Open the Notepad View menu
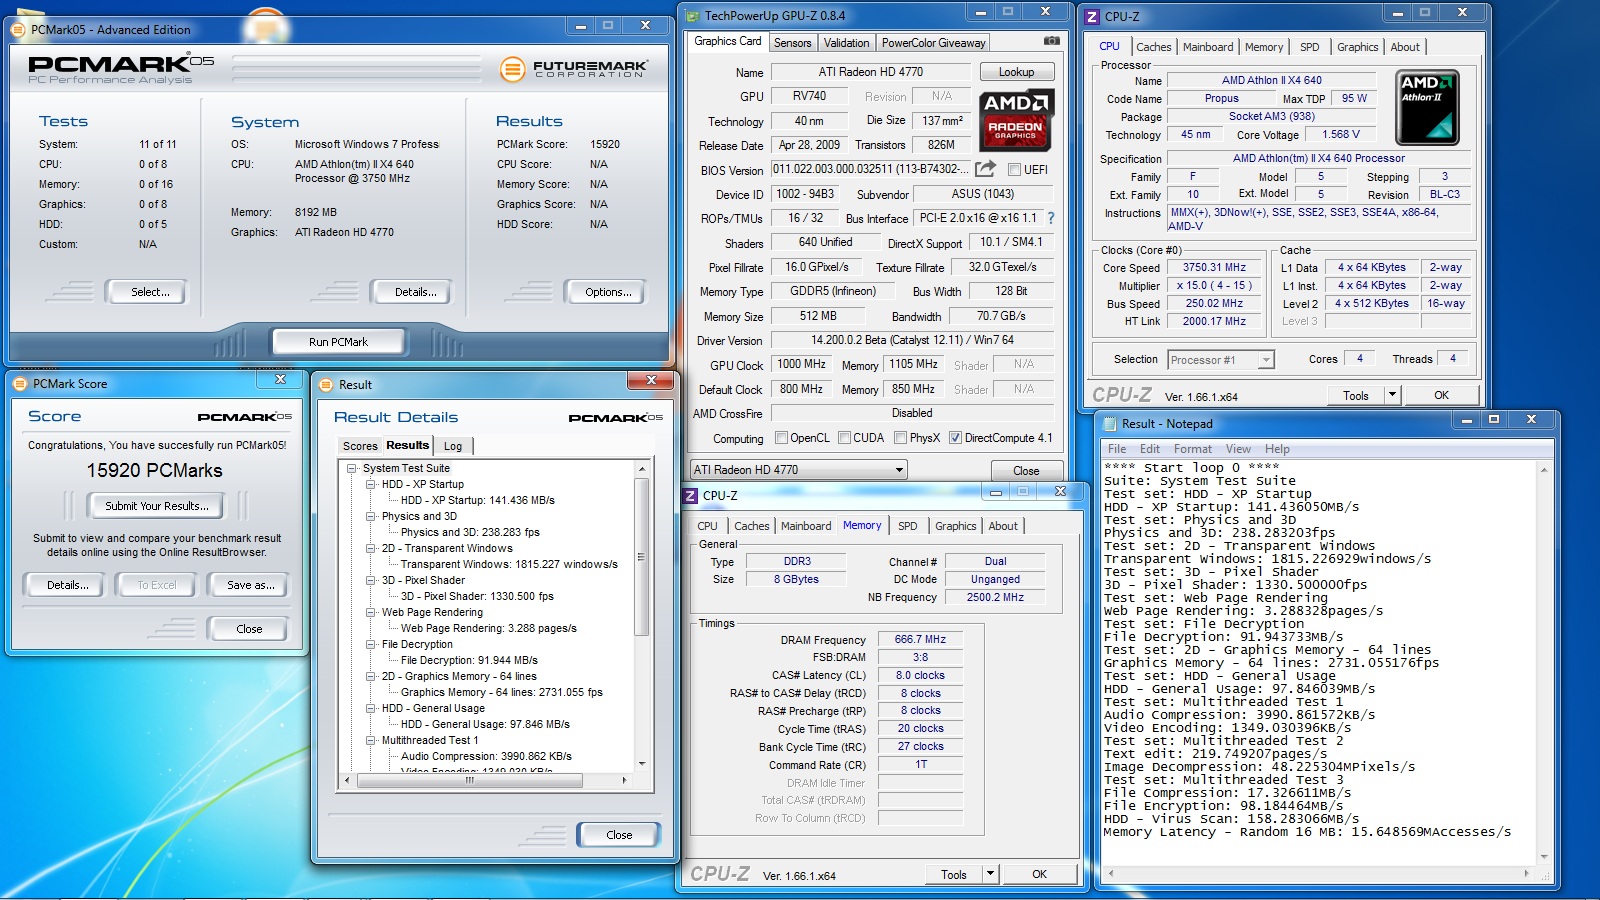Image resolution: width=1600 pixels, height=900 pixels. click(x=1238, y=449)
